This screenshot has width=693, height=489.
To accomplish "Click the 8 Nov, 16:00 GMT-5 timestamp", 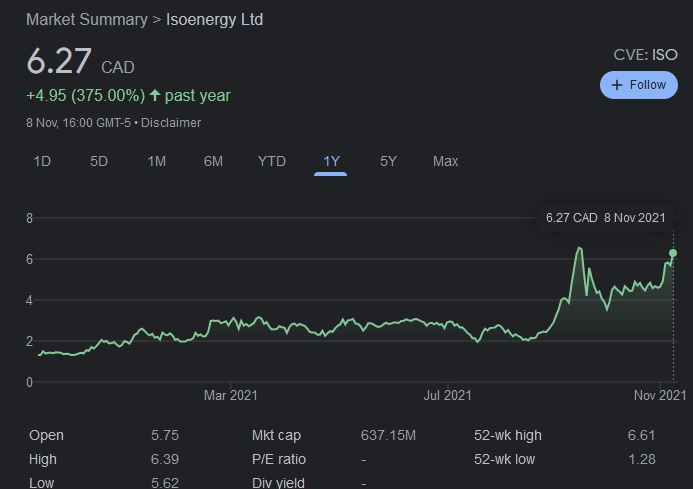I will [x=78, y=122].
